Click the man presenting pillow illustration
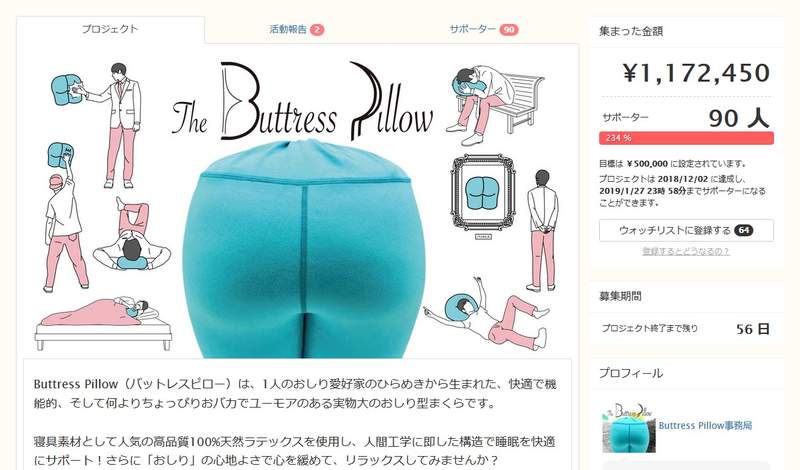 click(97, 126)
